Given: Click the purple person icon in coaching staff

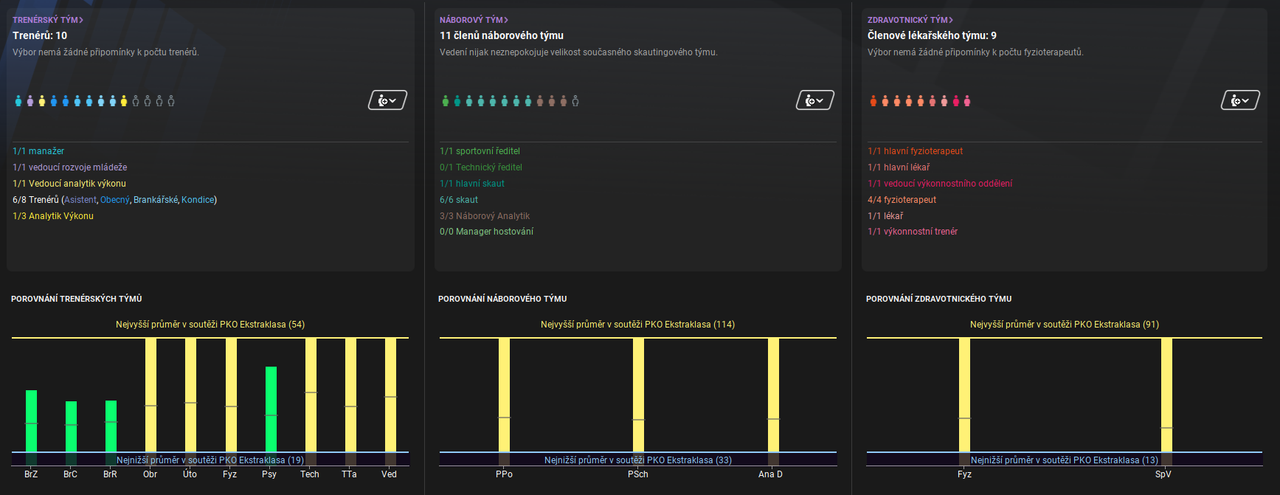Looking at the screenshot, I should coord(30,101).
